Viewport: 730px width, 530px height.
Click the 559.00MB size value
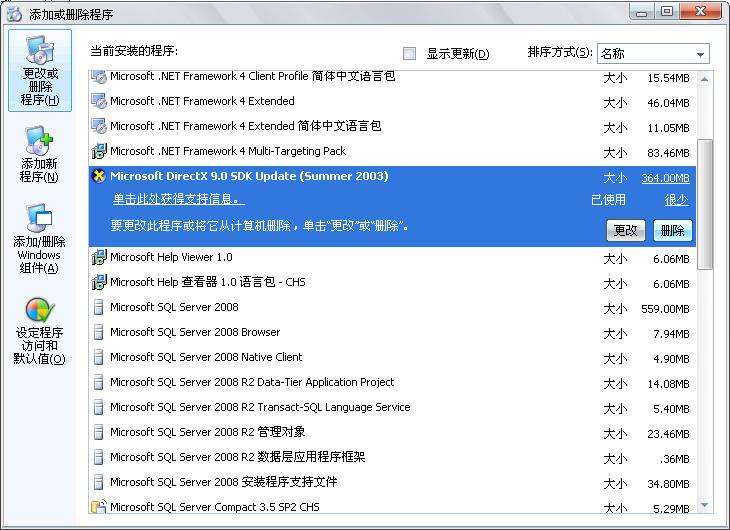pos(665,309)
